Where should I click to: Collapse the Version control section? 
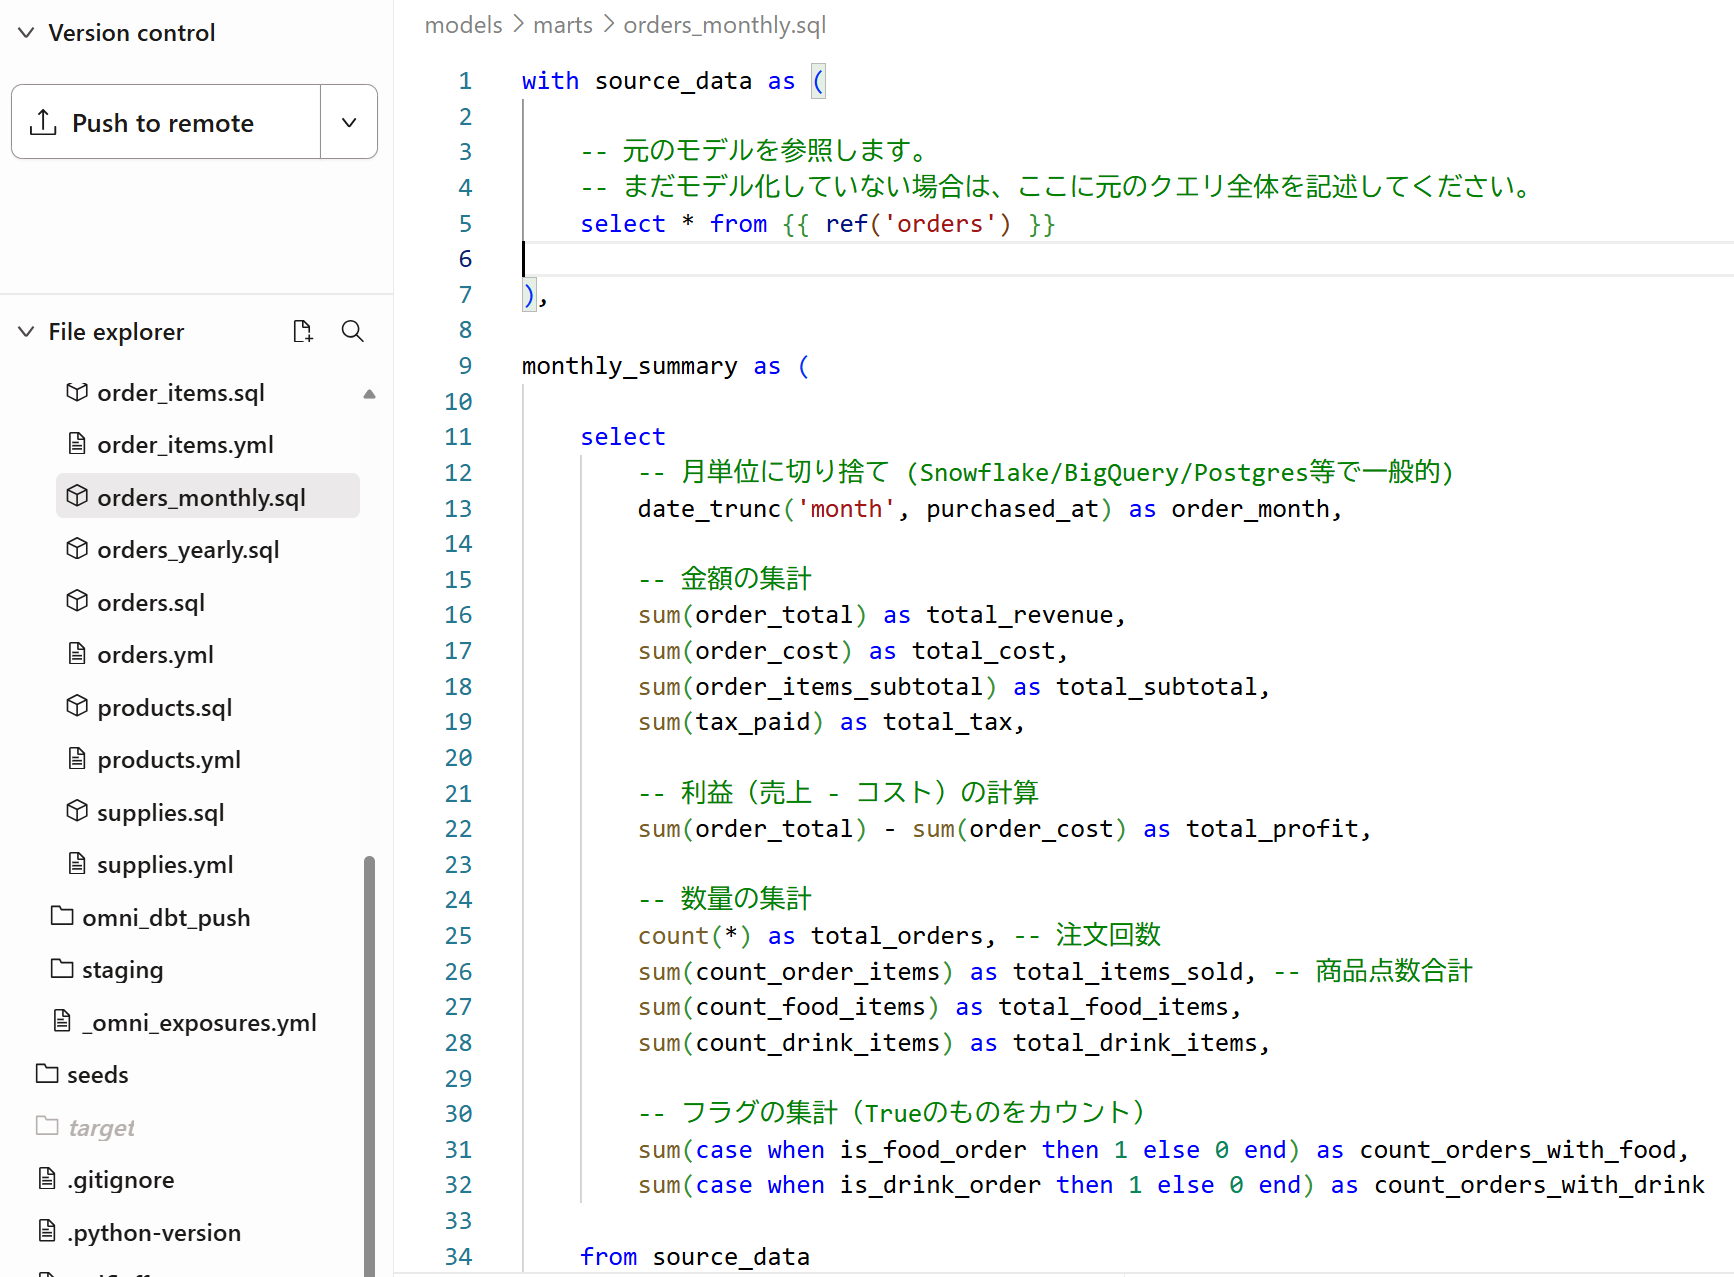click(27, 33)
